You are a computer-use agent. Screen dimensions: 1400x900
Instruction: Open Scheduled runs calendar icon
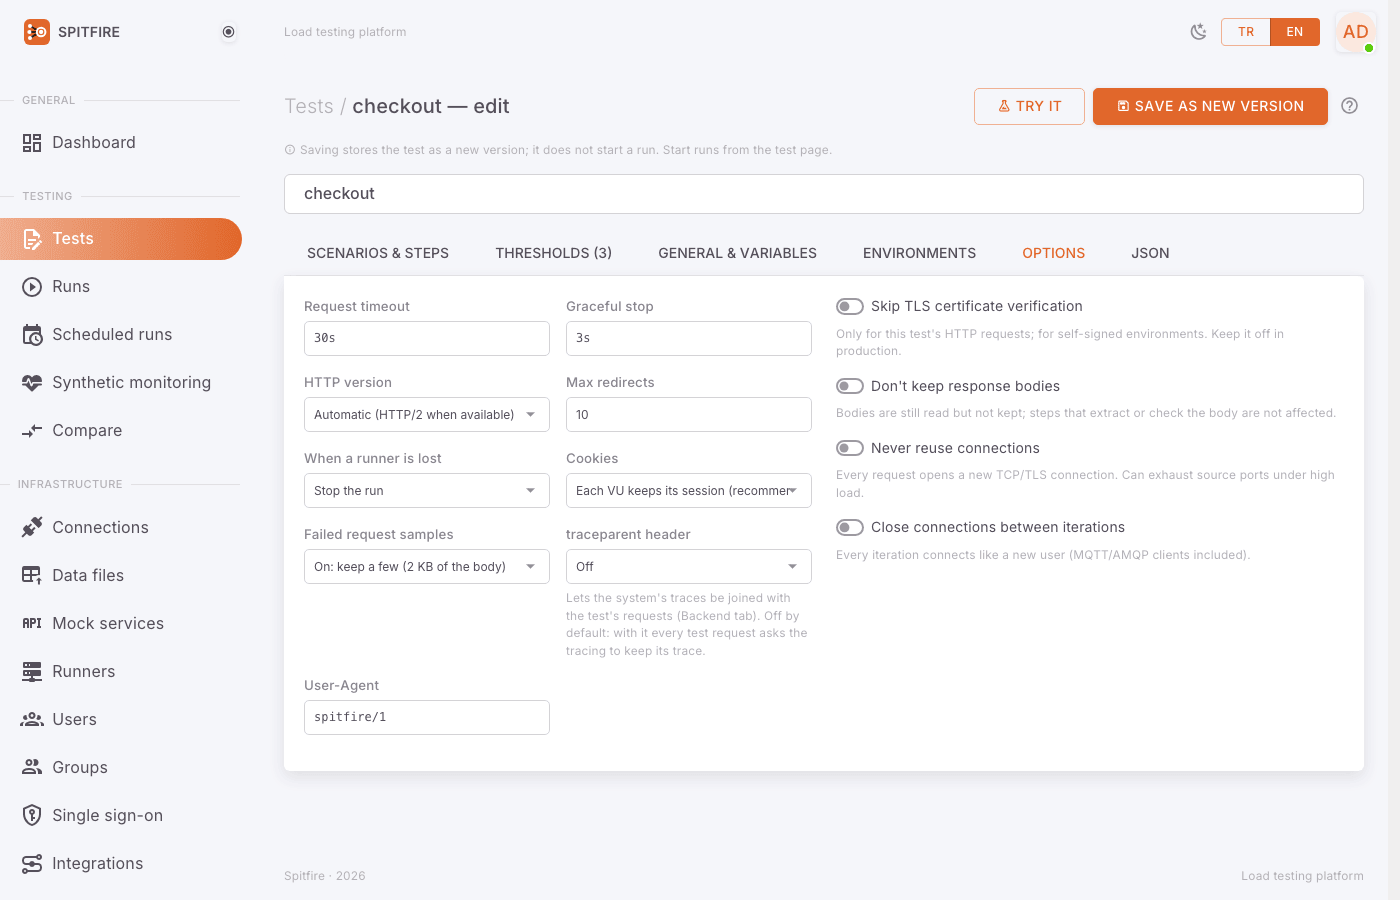point(32,334)
